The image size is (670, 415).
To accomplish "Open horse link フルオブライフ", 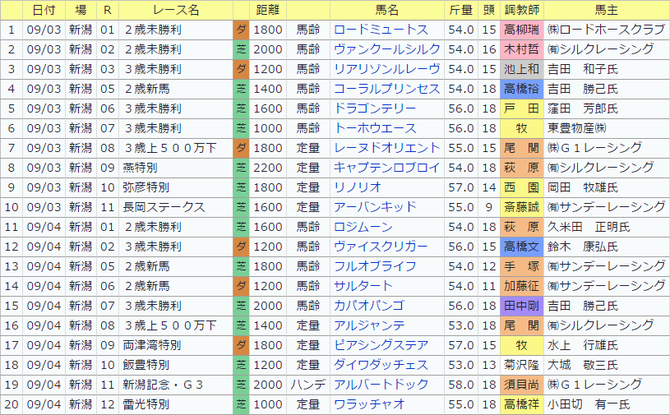I will point(375,266).
